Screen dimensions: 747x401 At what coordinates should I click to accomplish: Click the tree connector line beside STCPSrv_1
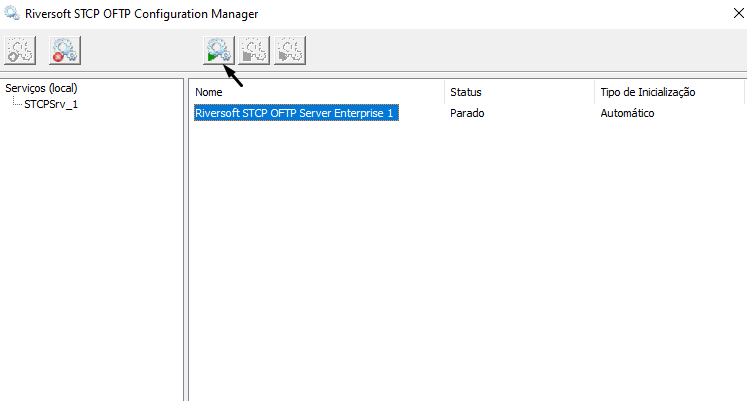point(17,102)
